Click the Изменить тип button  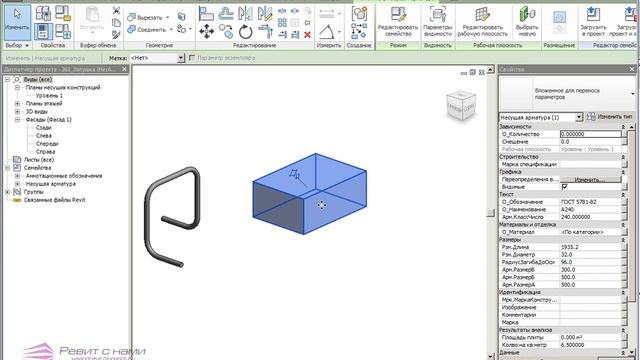[x=610, y=117]
